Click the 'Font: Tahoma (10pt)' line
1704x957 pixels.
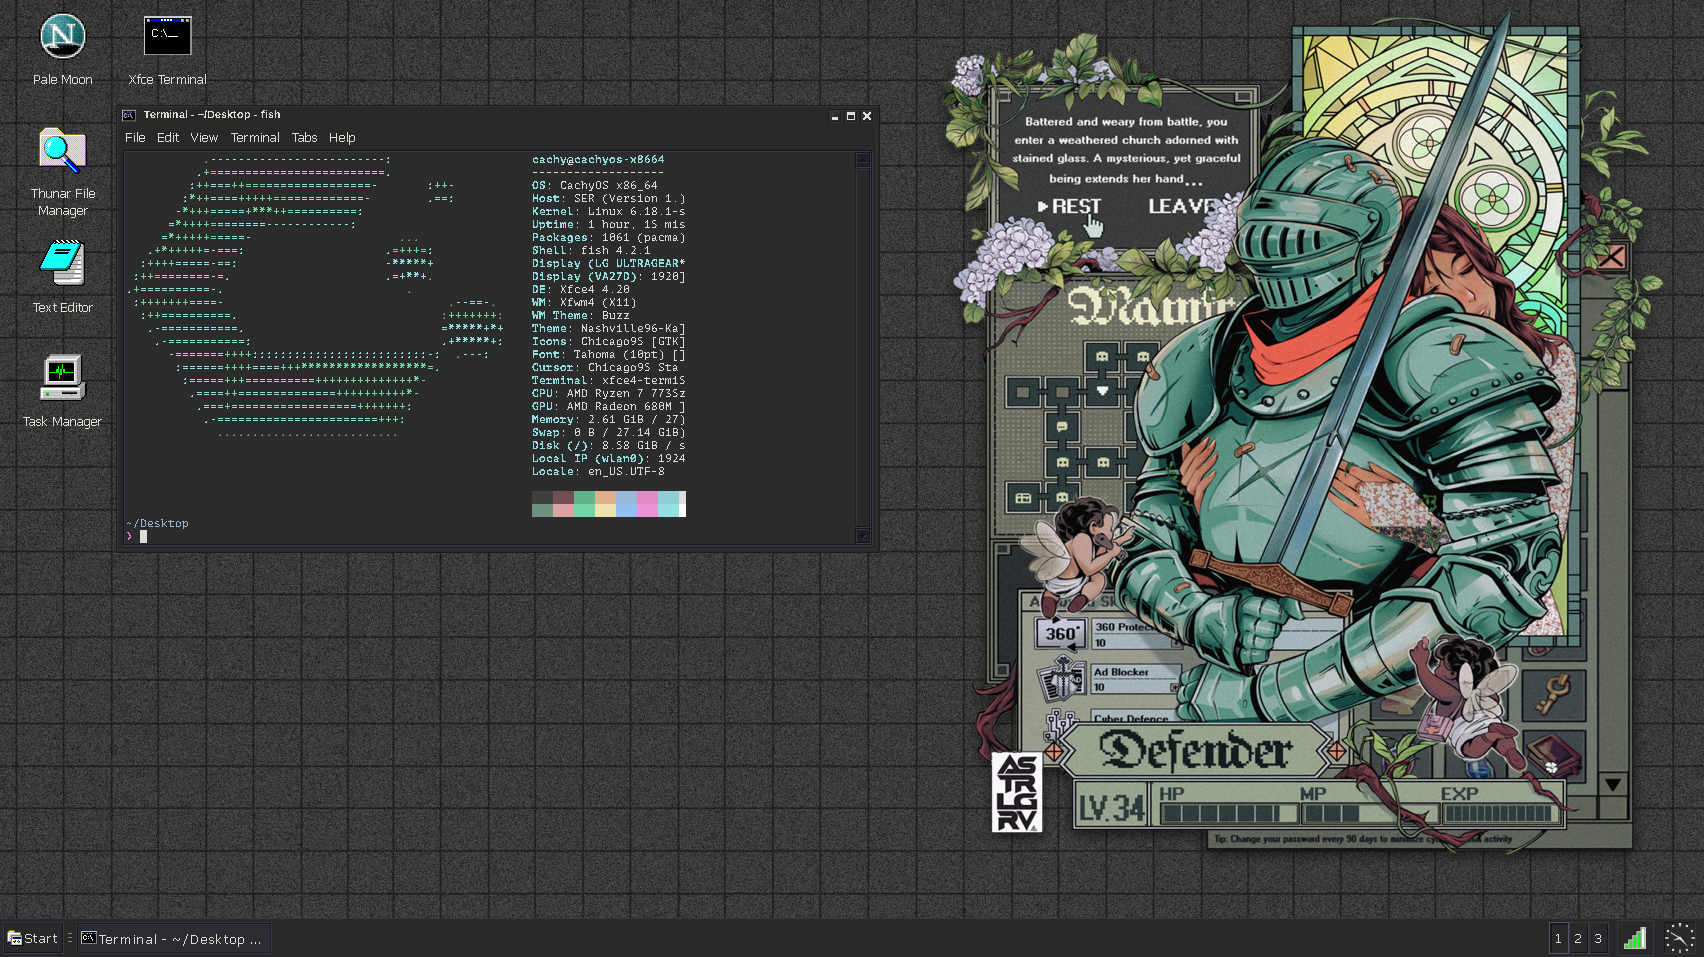pyautogui.click(x=609, y=355)
